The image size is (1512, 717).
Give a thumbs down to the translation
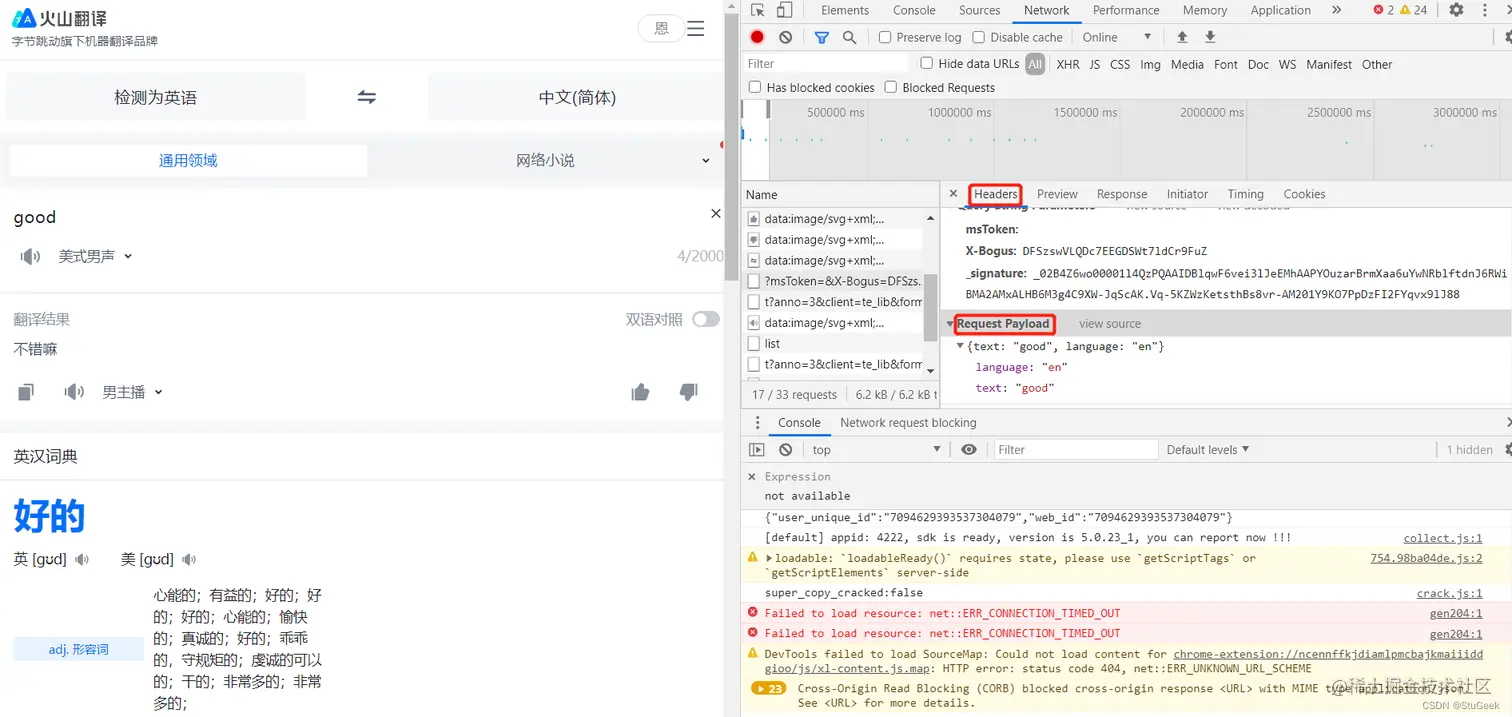pyautogui.click(x=688, y=392)
